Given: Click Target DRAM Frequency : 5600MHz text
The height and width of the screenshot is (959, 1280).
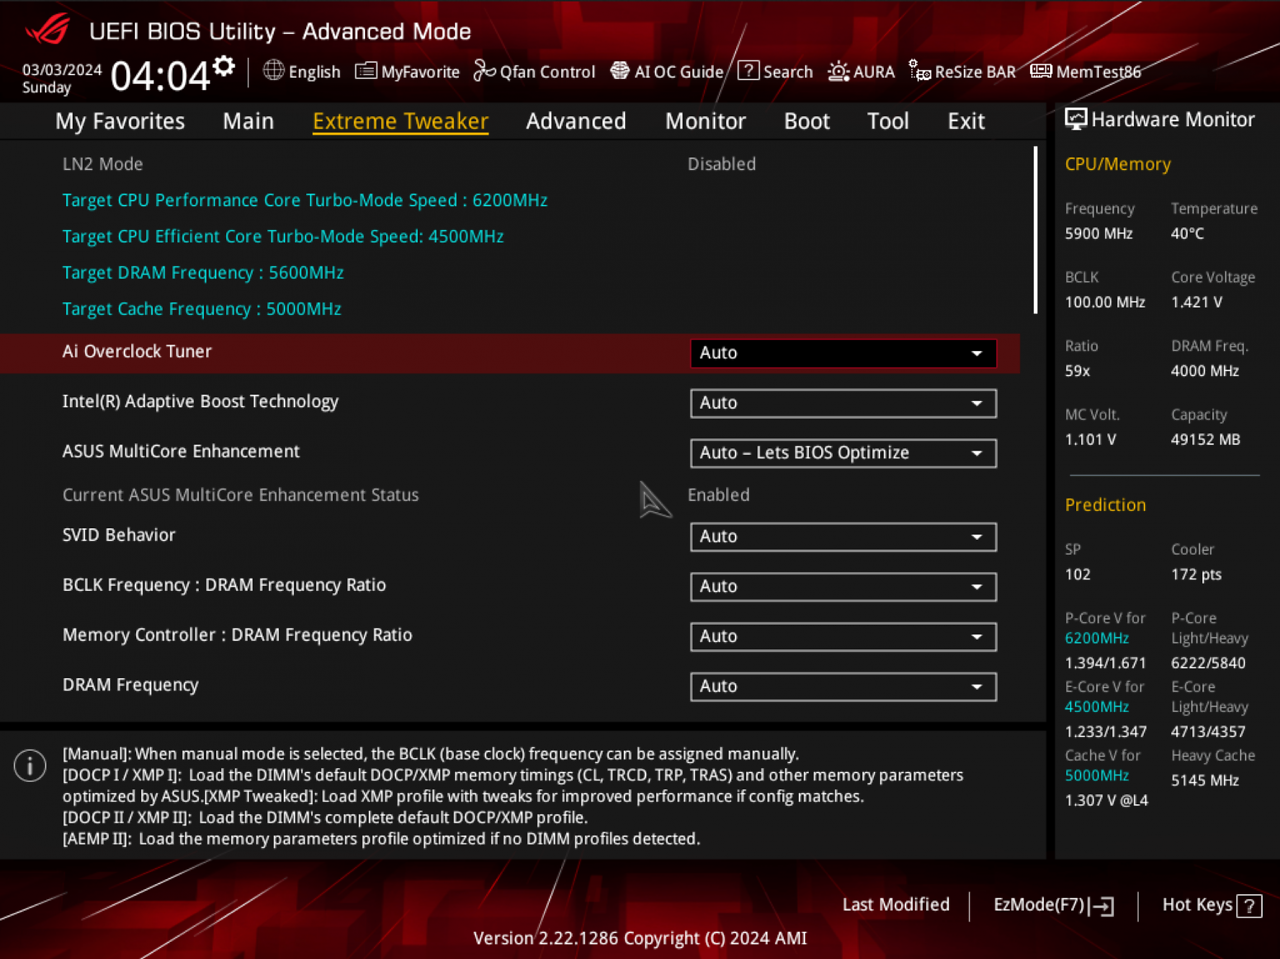Looking at the screenshot, I should (203, 272).
